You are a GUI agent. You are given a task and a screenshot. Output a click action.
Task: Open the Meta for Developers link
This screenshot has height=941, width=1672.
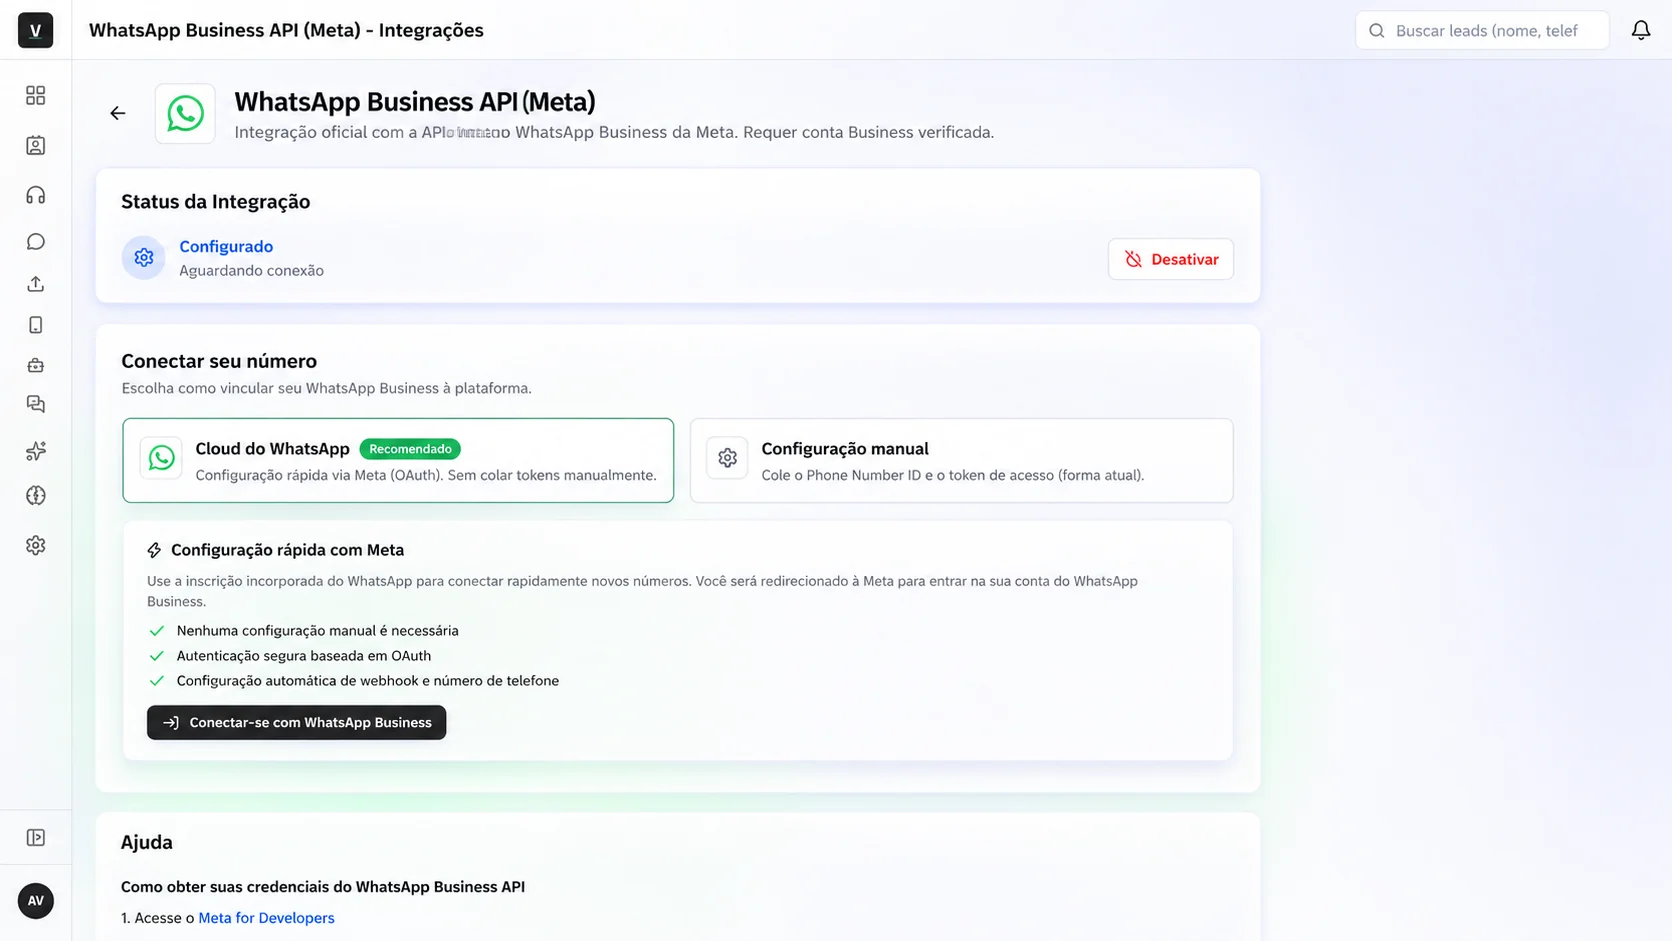click(266, 918)
